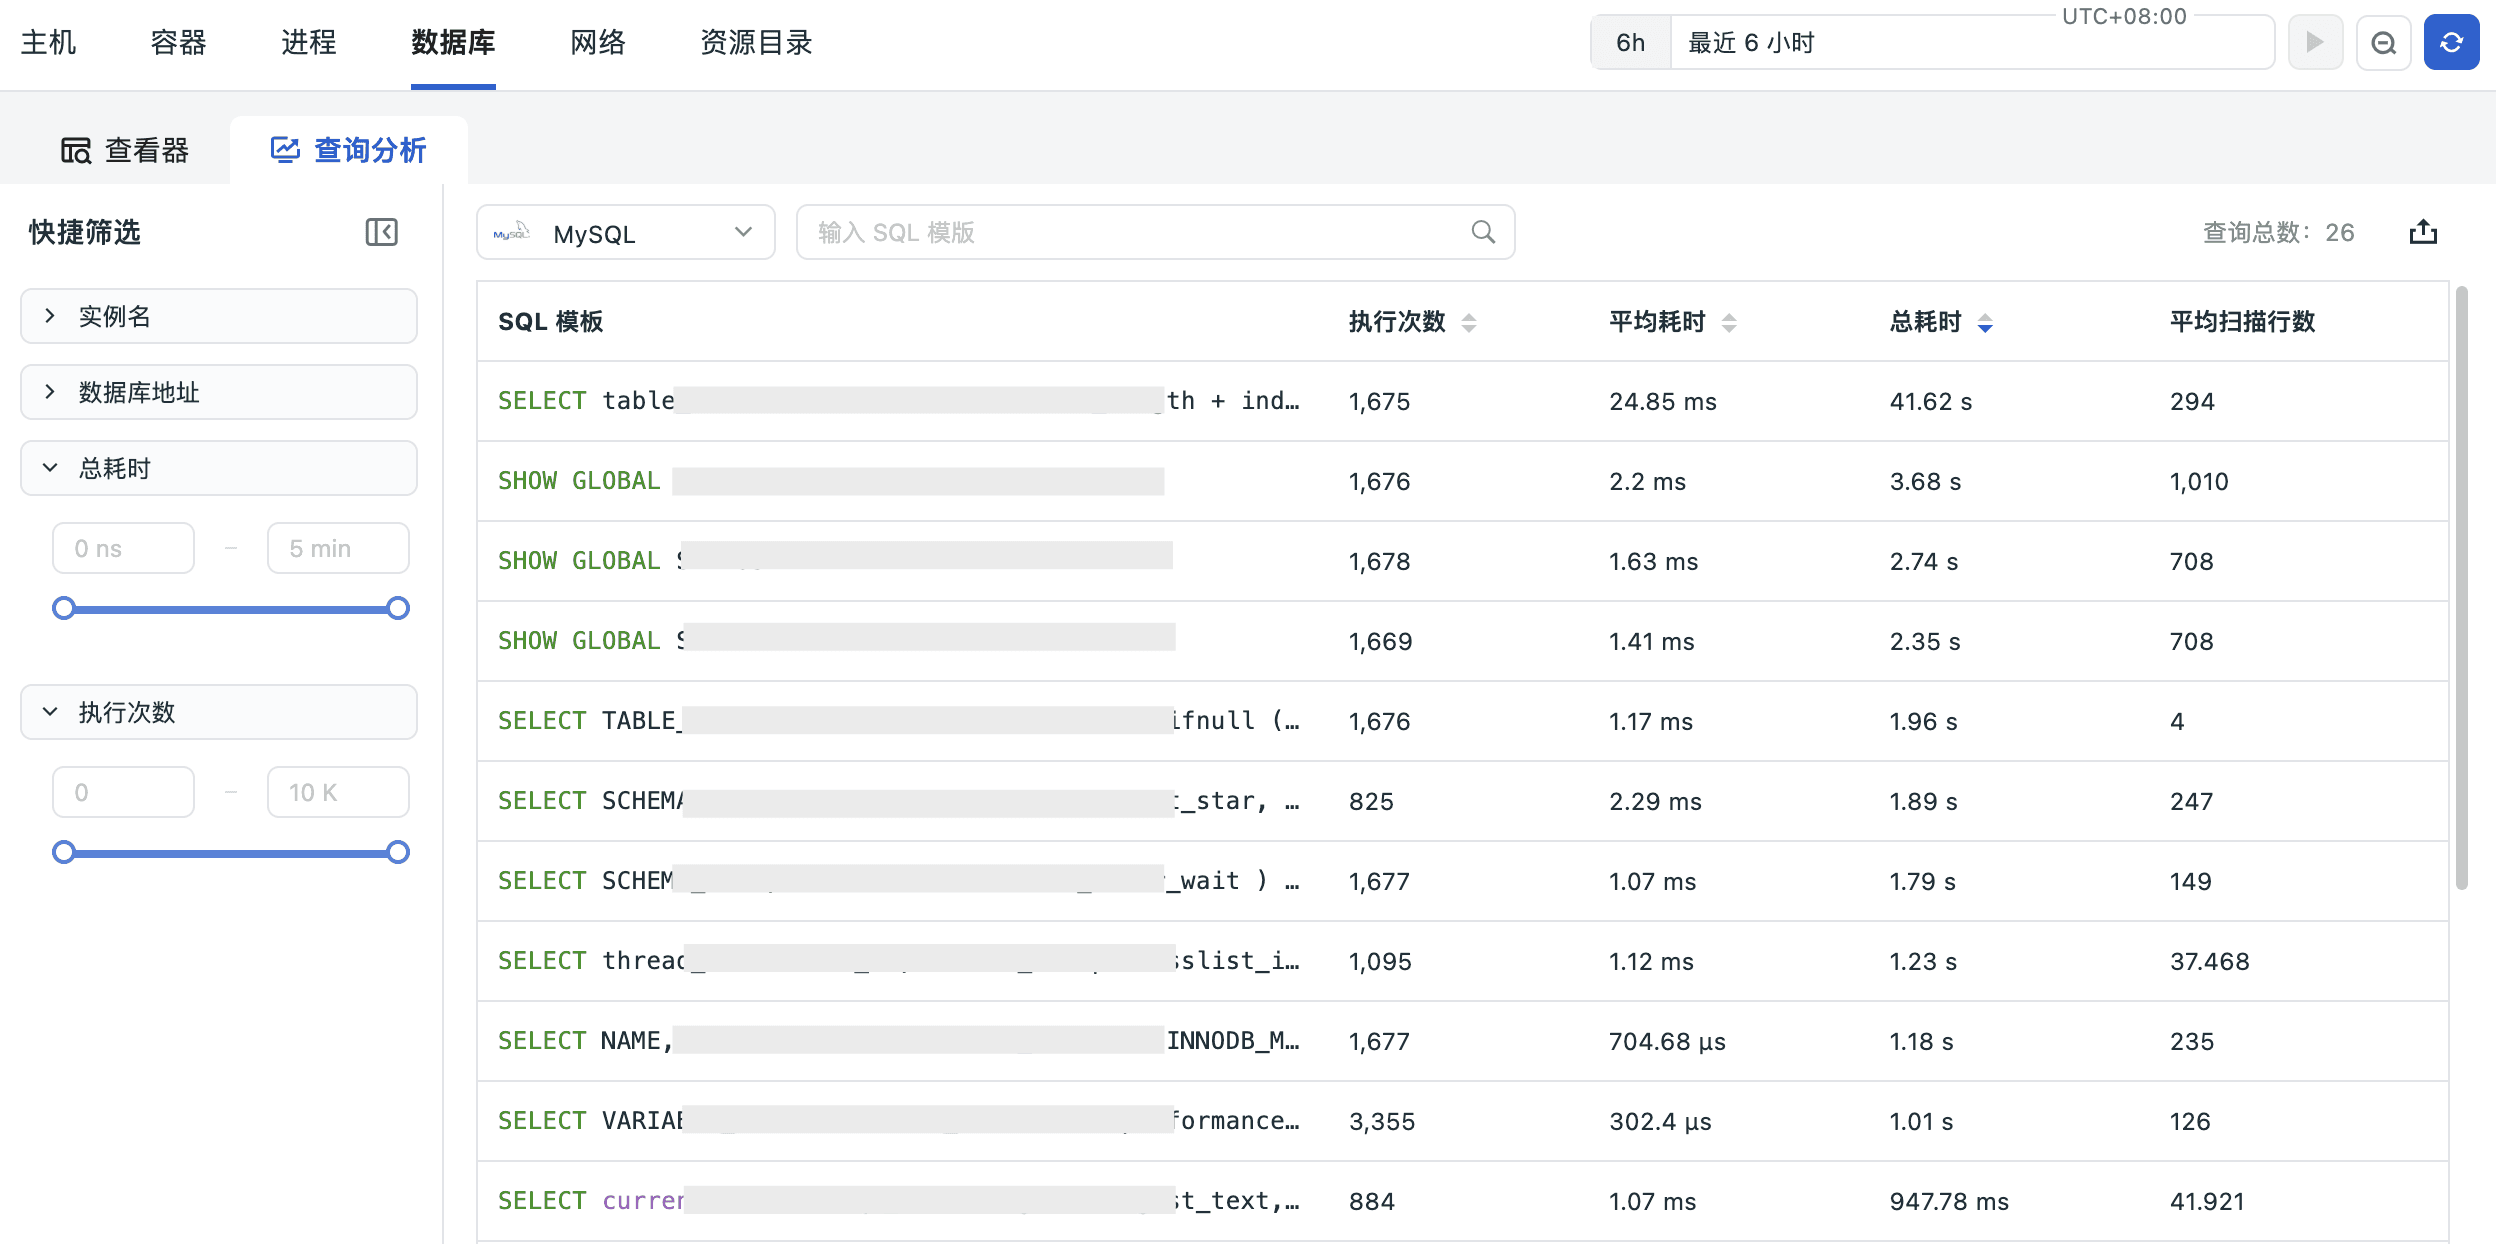Screen dimensions: 2496x1244
Task: Open the SELECT thread template row
Action: pyautogui.click(x=1462, y=961)
